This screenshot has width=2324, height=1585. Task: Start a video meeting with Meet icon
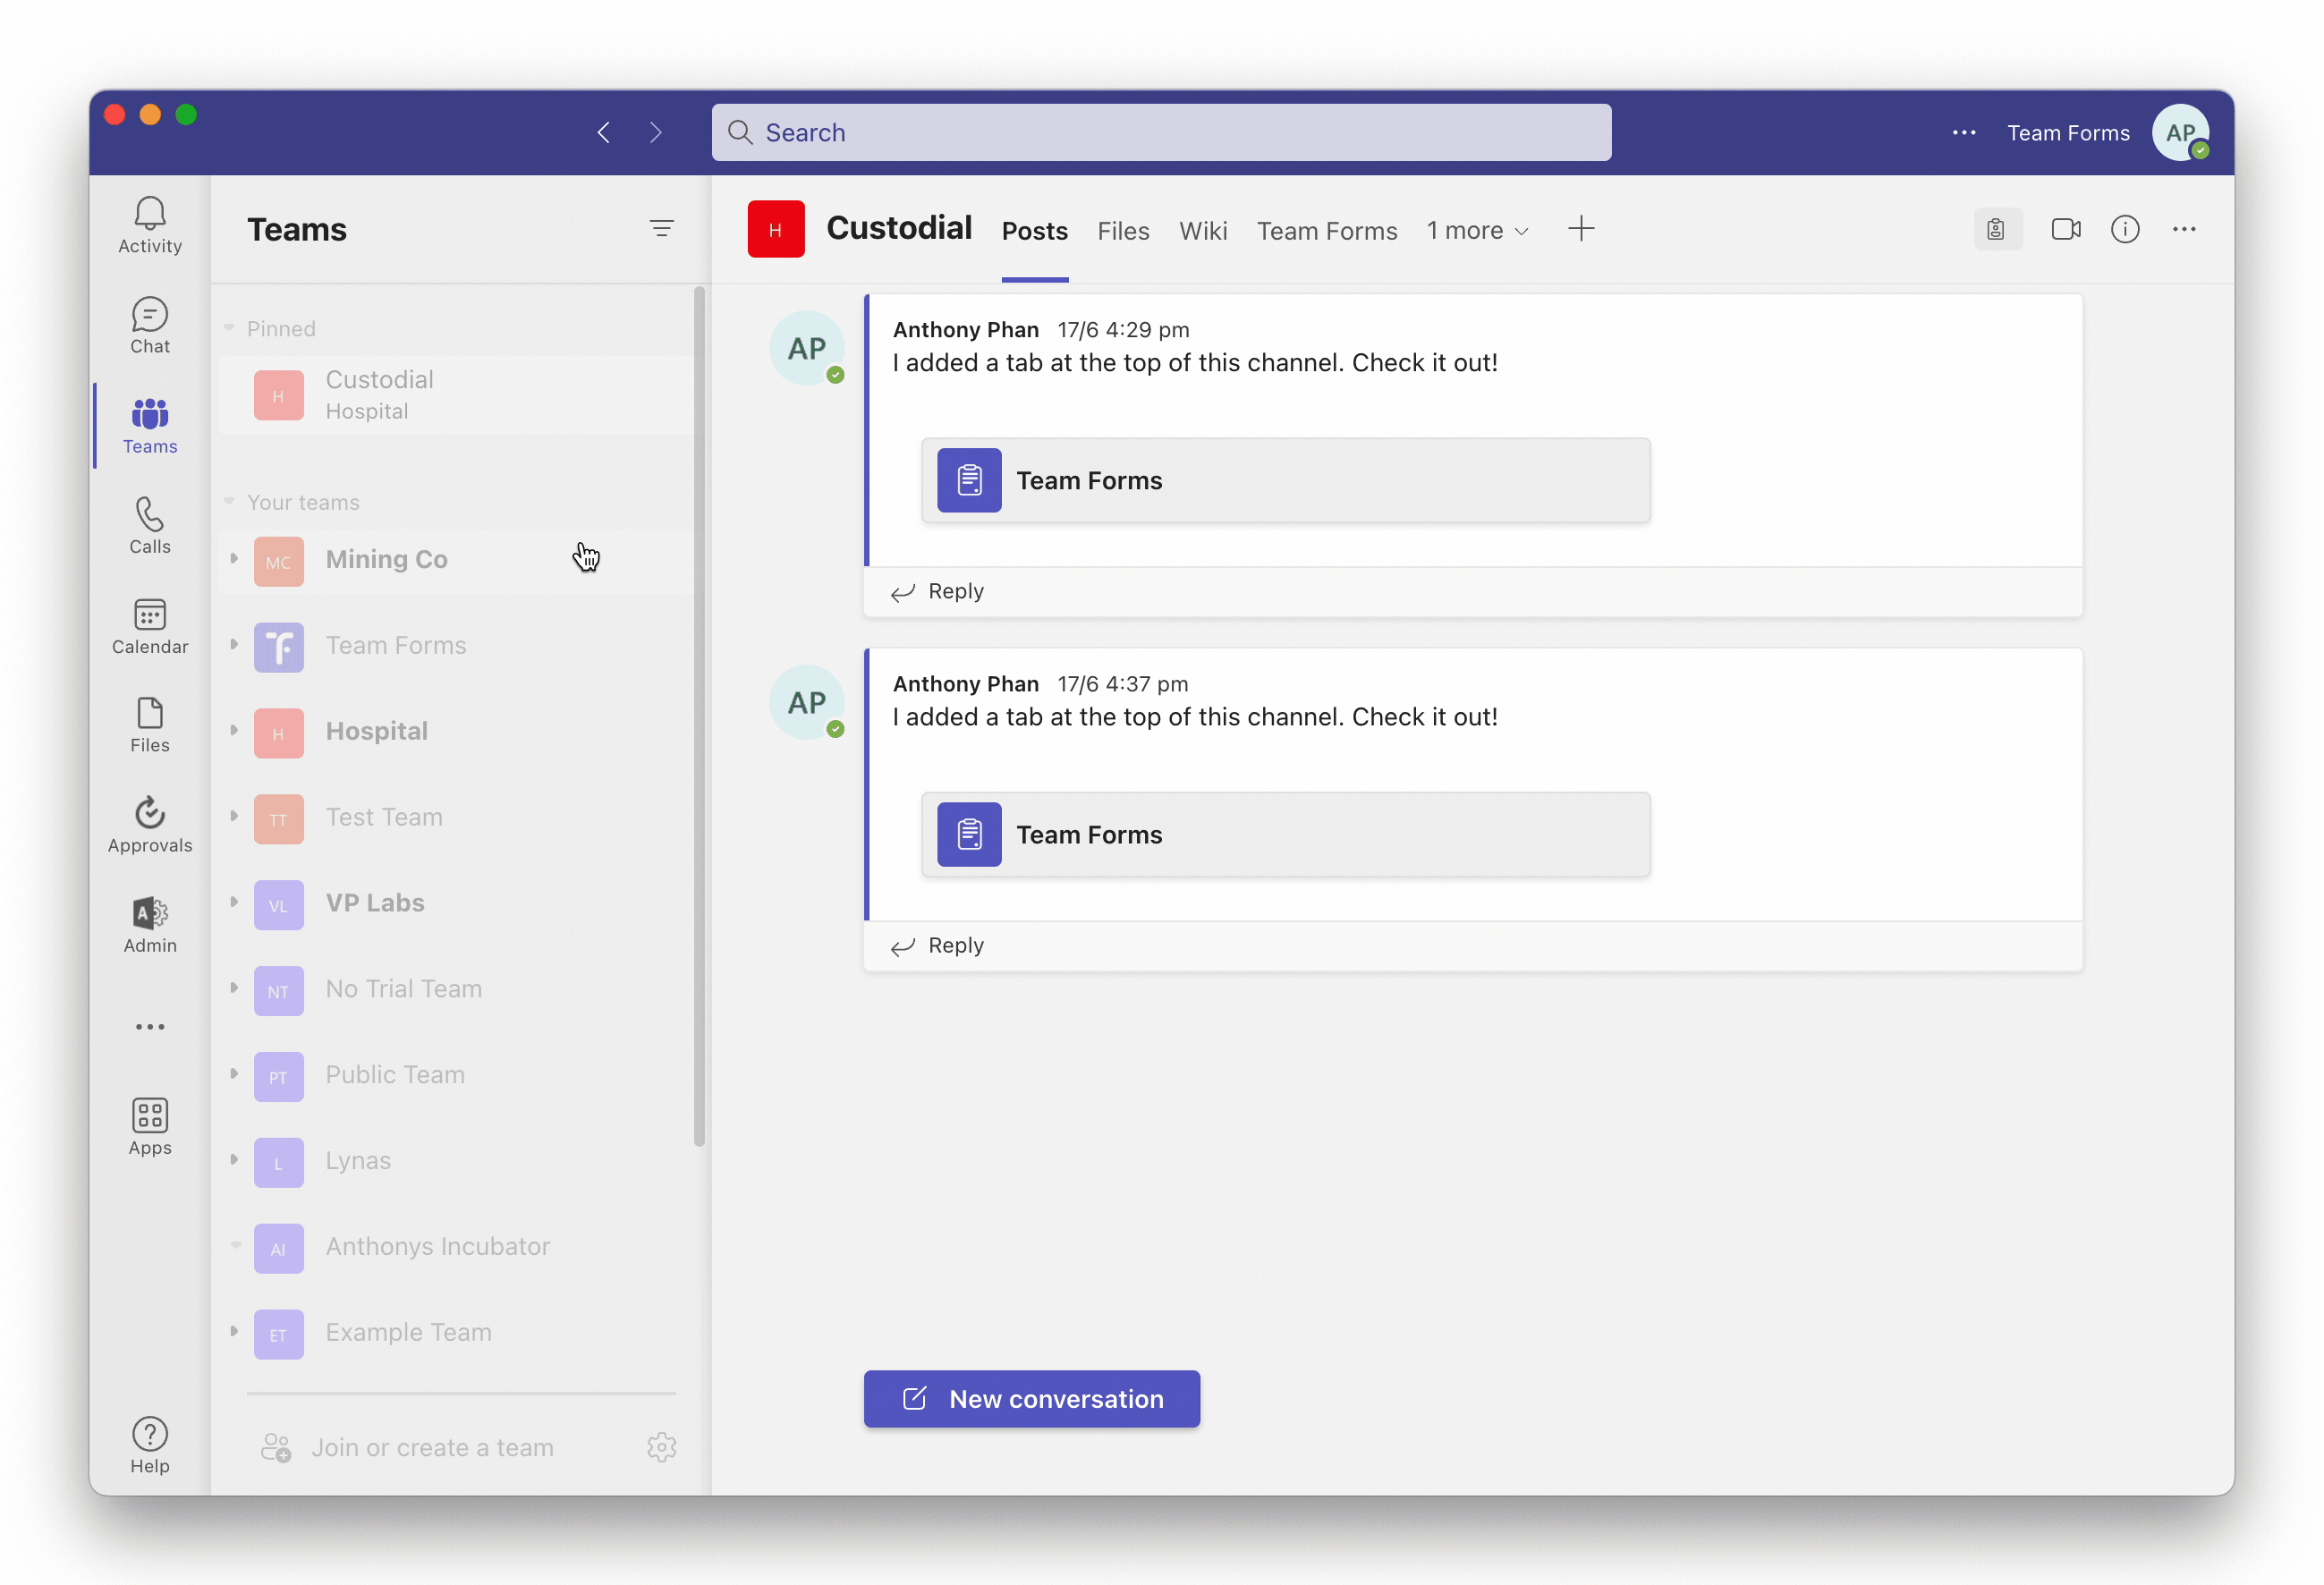(x=2066, y=229)
